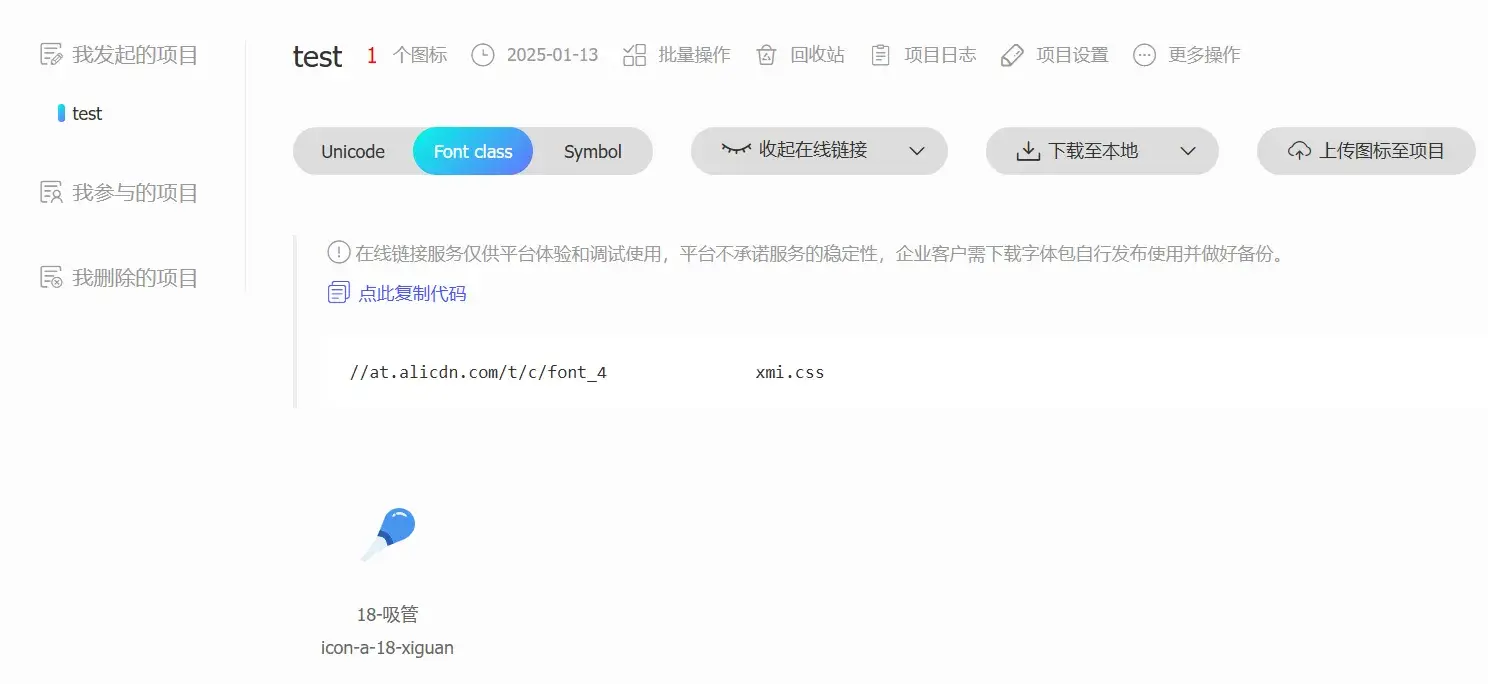
Task: Click the 回收站 recycle bin icon
Action: point(766,55)
